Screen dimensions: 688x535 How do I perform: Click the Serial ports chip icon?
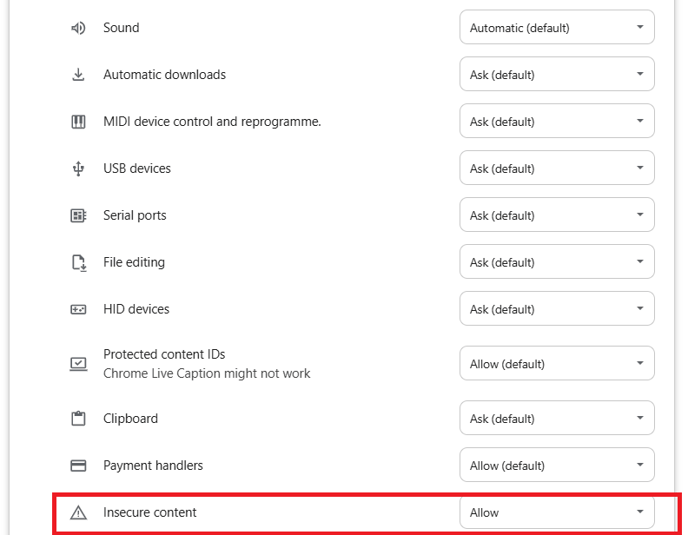(78, 215)
